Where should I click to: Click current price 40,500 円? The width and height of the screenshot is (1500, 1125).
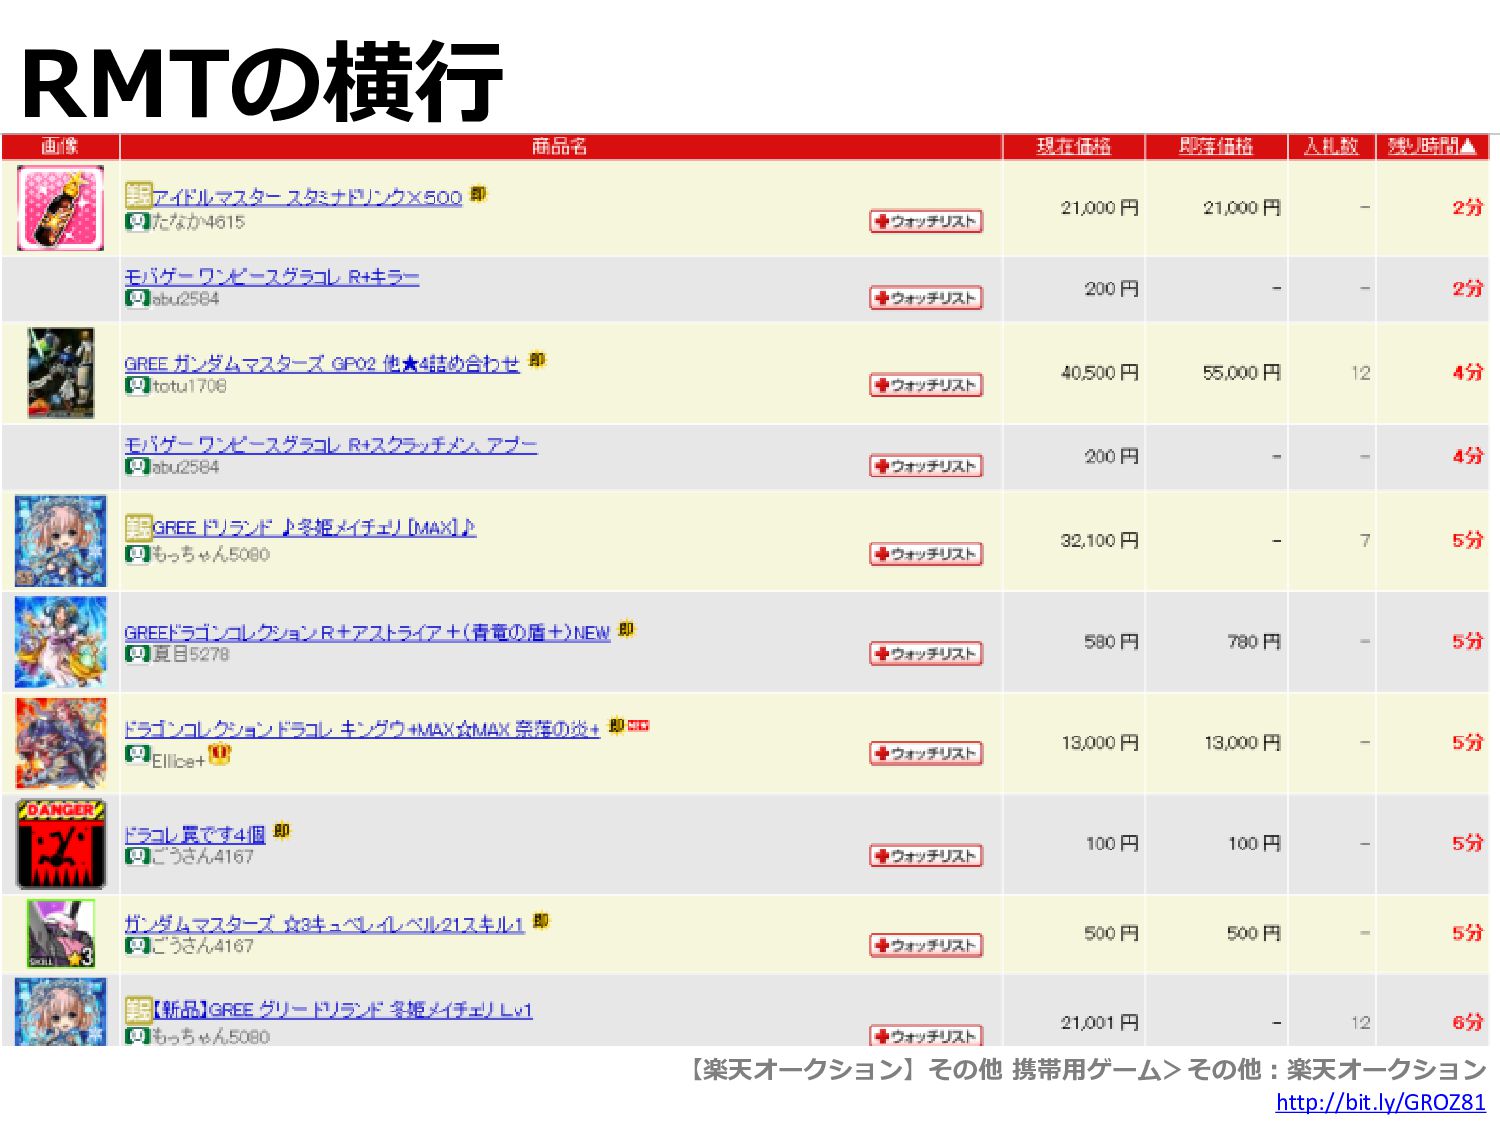(1100, 373)
